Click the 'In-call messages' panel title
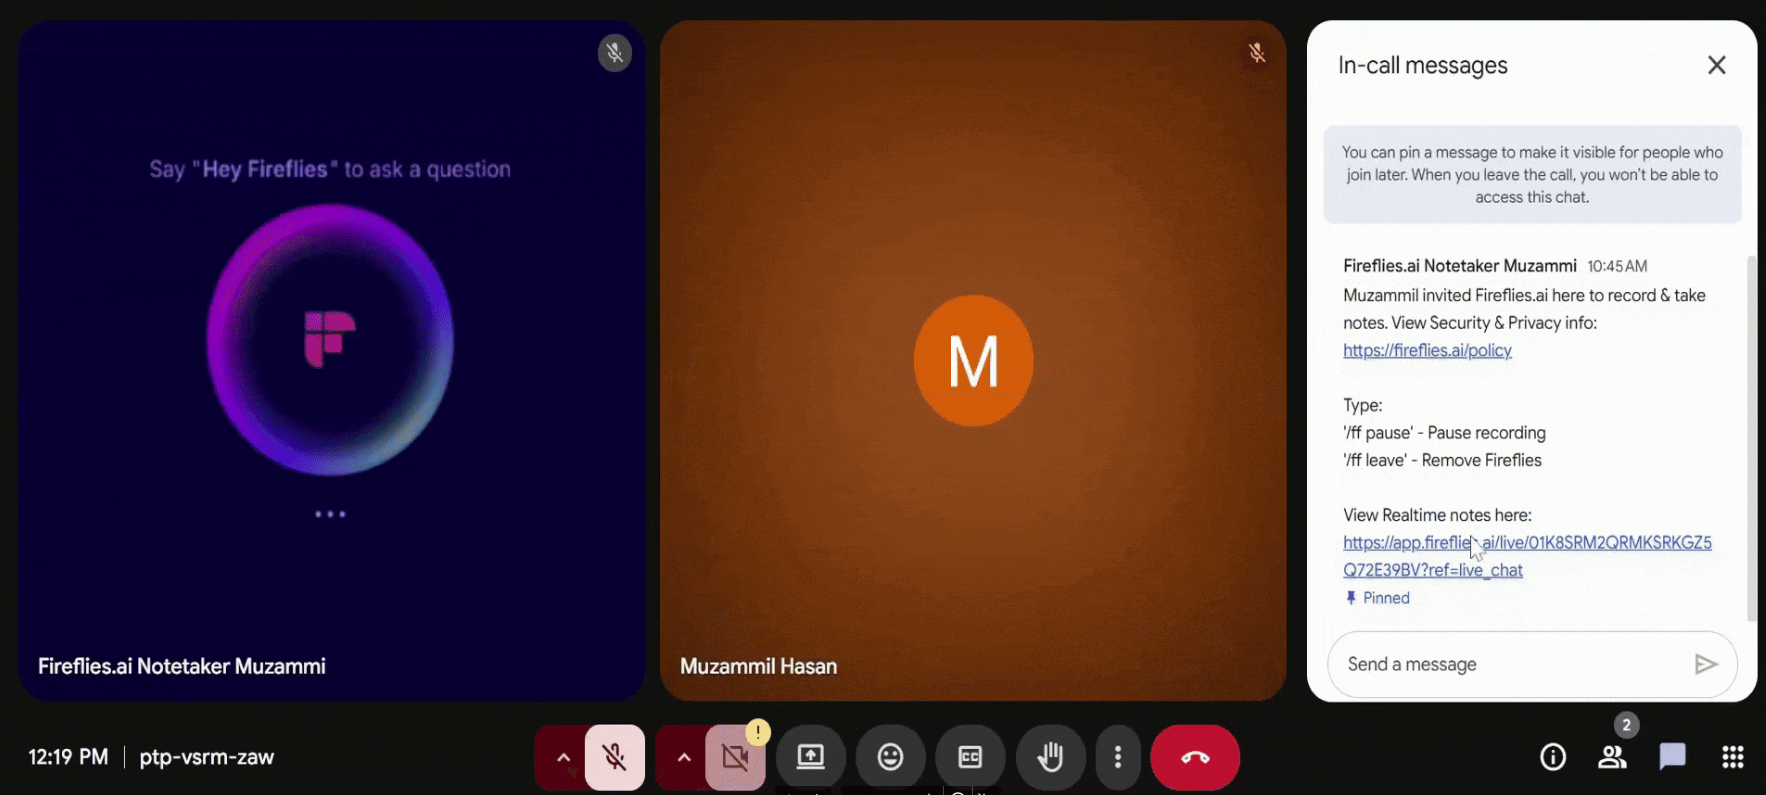The width and height of the screenshot is (1766, 795). point(1423,65)
